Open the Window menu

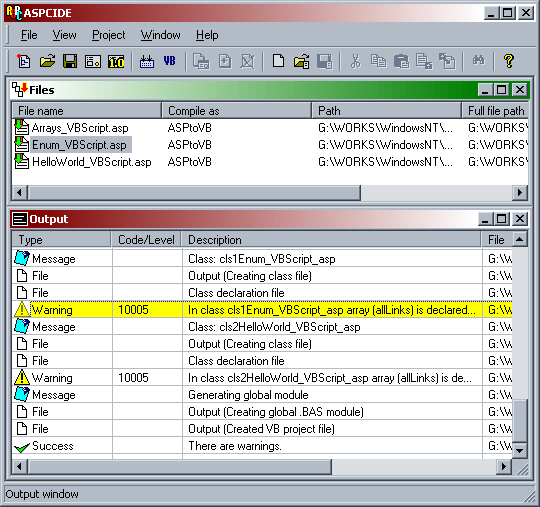pyautogui.click(x=160, y=35)
